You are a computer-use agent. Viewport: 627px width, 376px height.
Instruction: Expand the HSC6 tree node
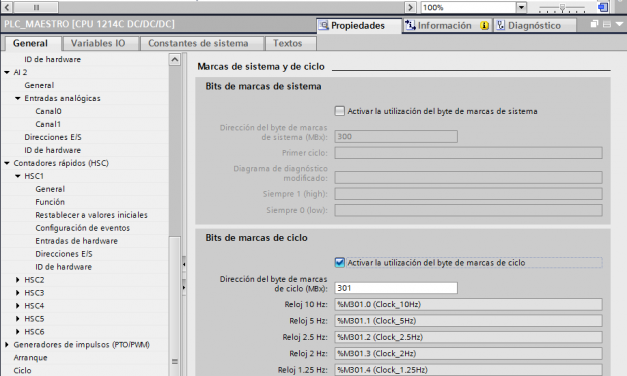(18, 332)
